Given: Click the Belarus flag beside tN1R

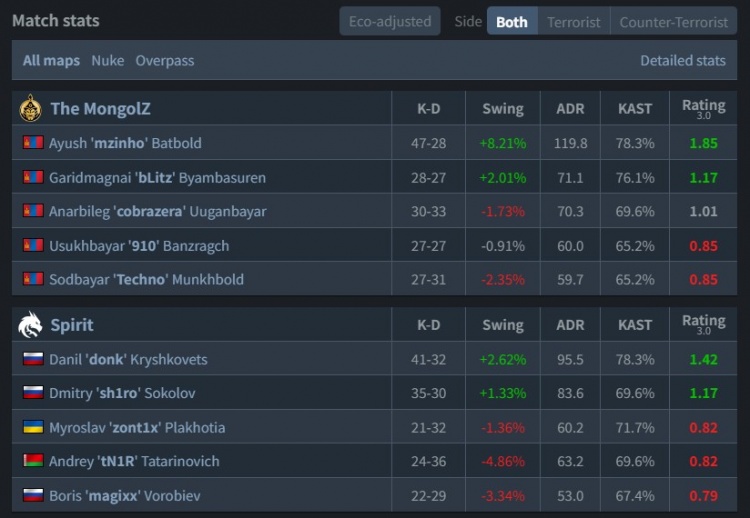Looking at the screenshot, I should point(32,461).
